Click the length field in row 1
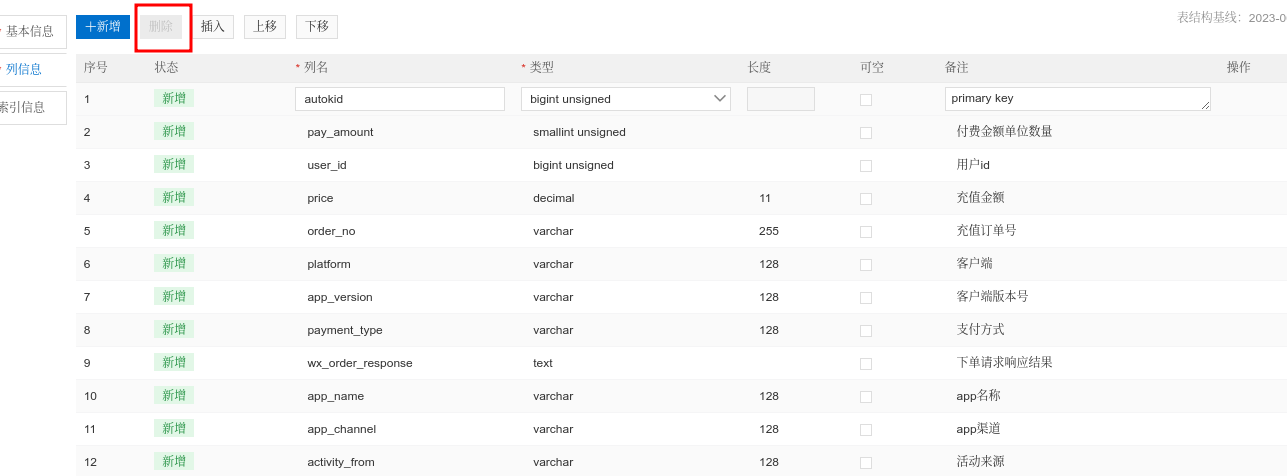1287x476 pixels. (781, 99)
